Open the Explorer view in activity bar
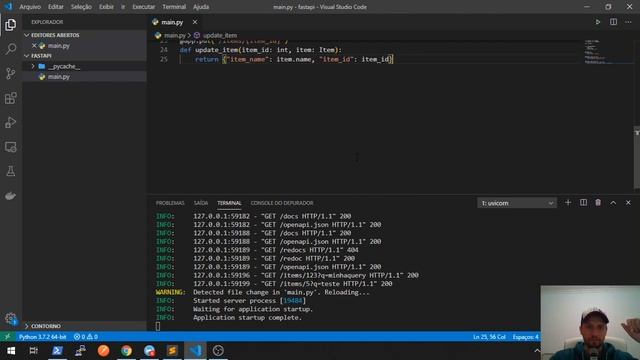This screenshot has width=640, height=360. pyautogui.click(x=11, y=25)
